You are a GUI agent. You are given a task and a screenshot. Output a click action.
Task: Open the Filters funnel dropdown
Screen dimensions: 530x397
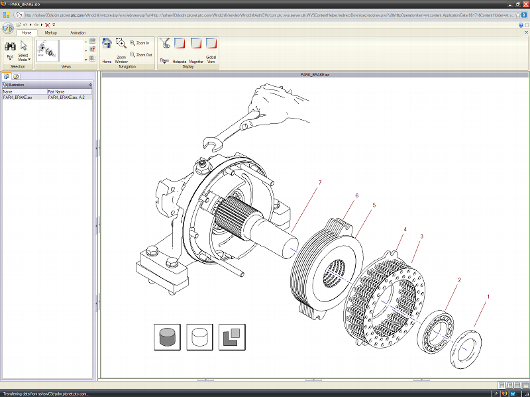point(164,51)
